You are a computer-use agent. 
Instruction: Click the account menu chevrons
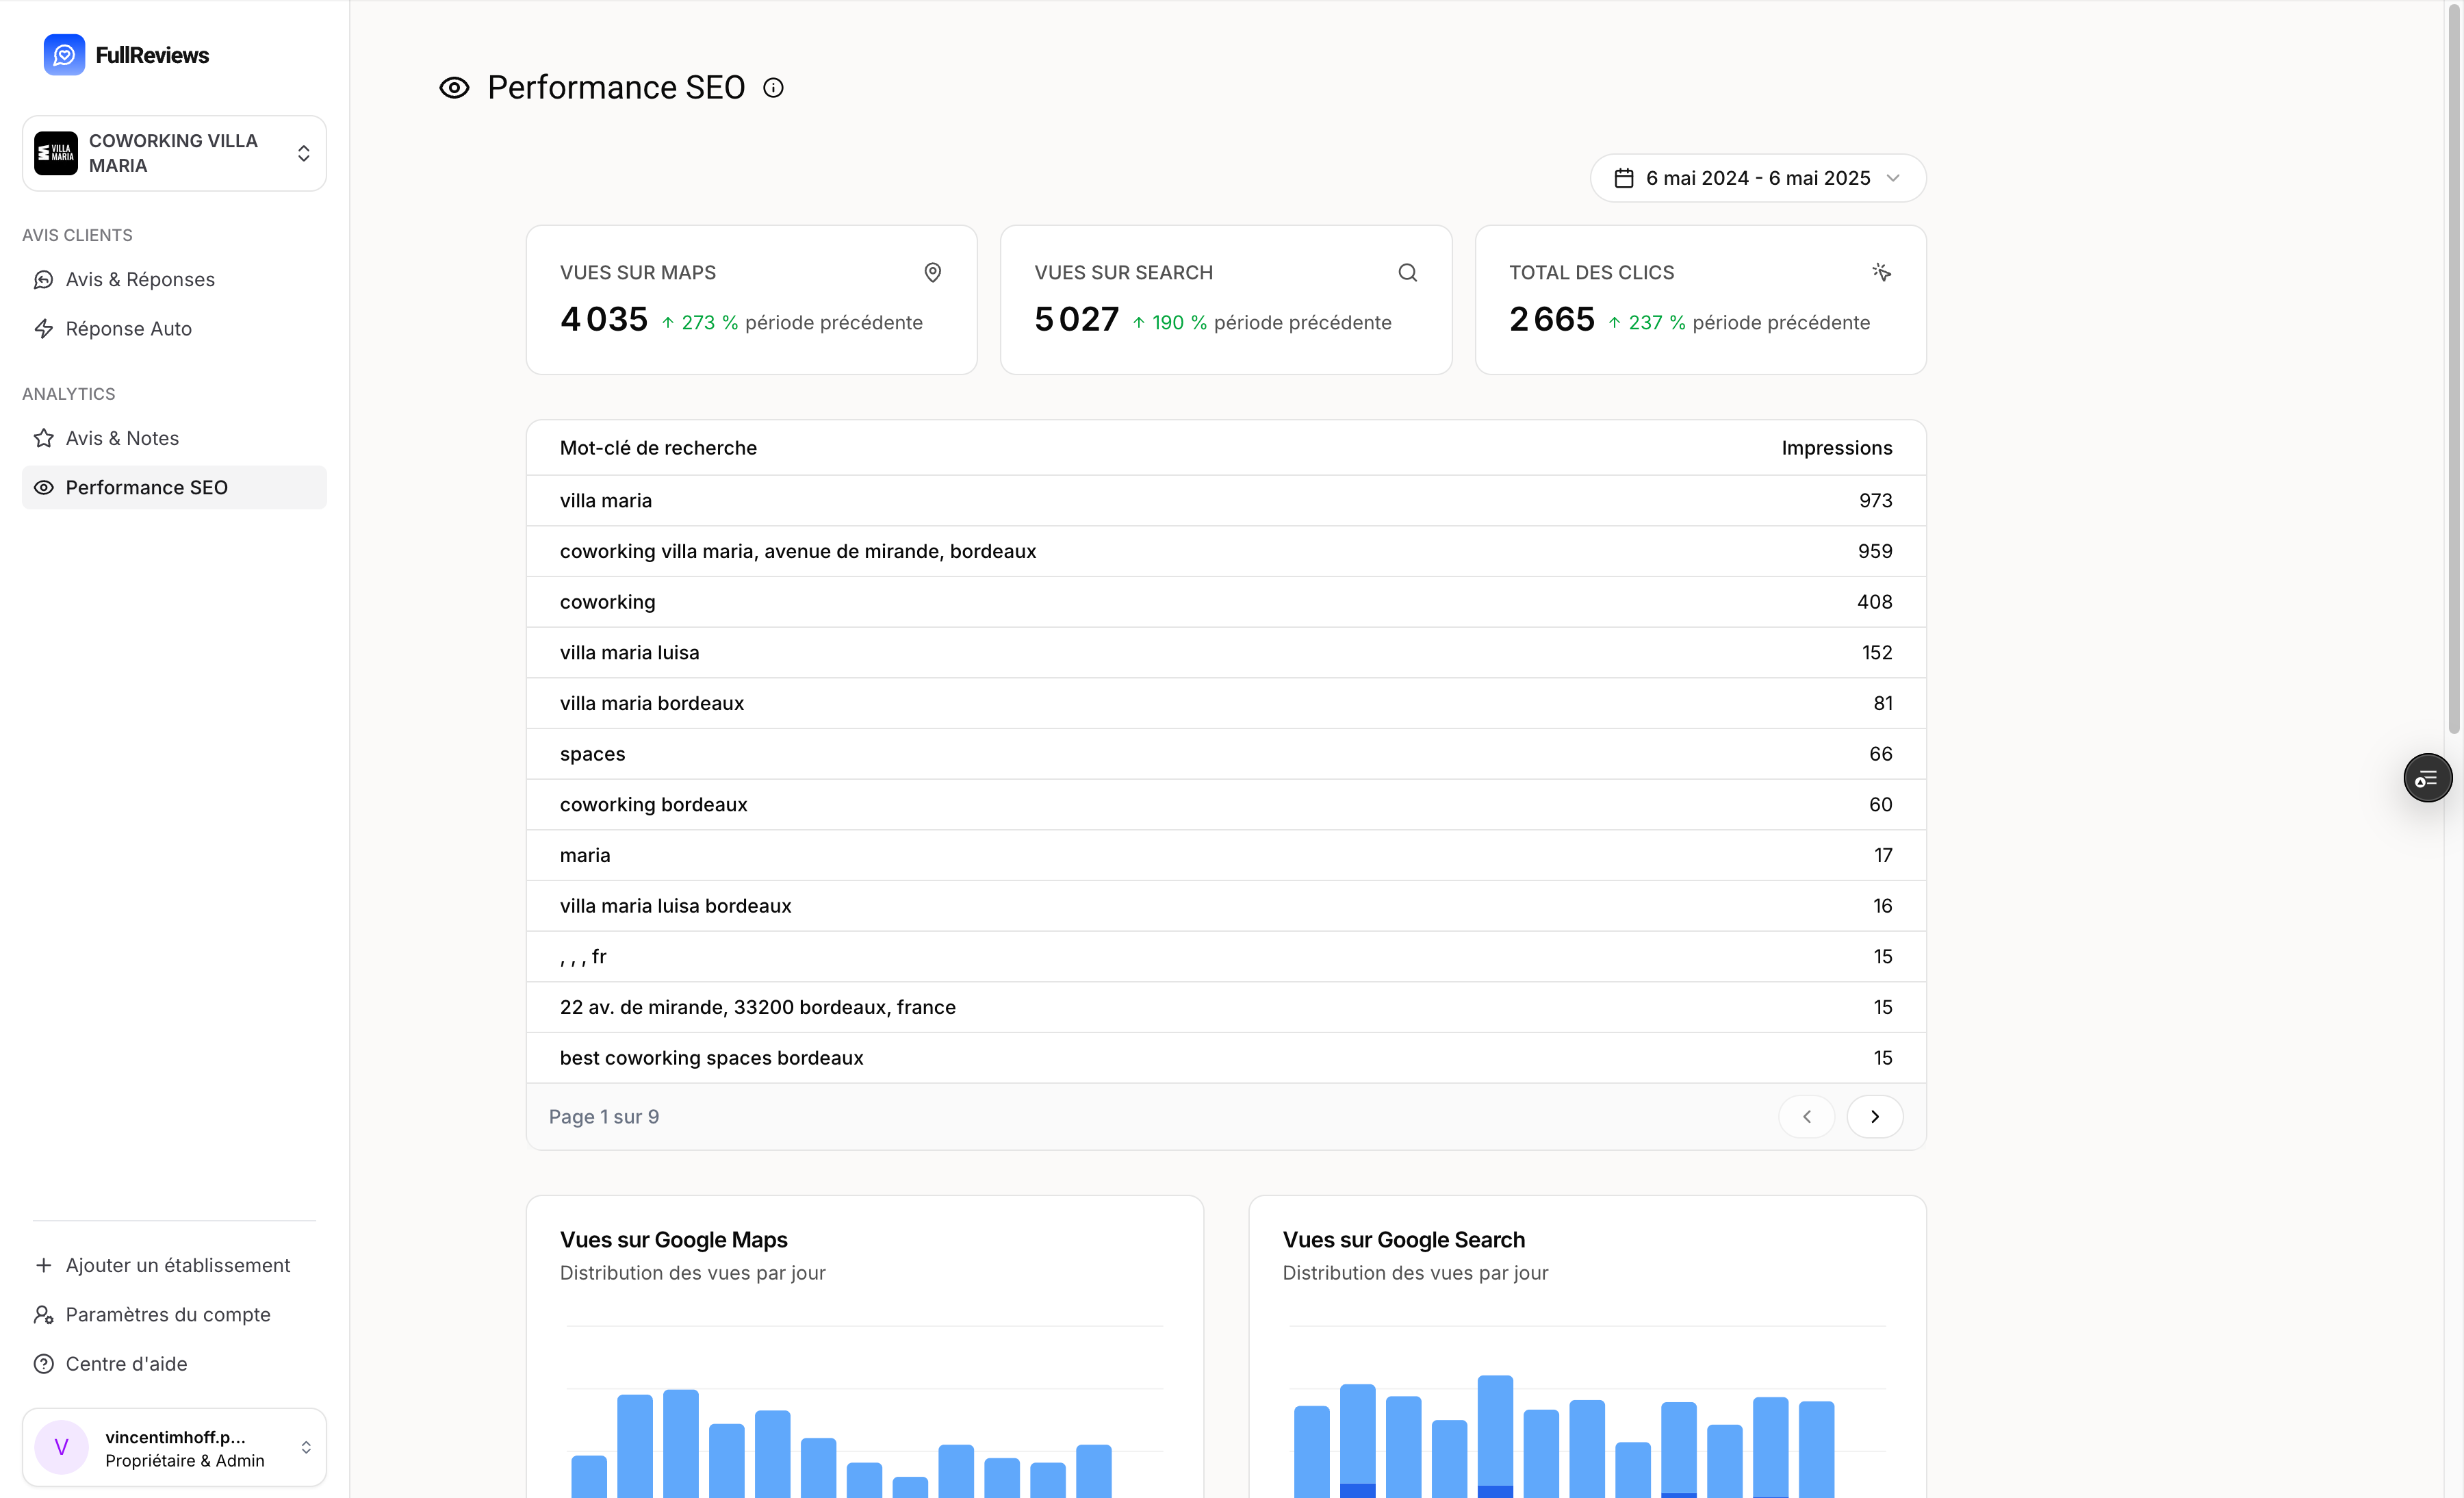pyautogui.click(x=306, y=1448)
